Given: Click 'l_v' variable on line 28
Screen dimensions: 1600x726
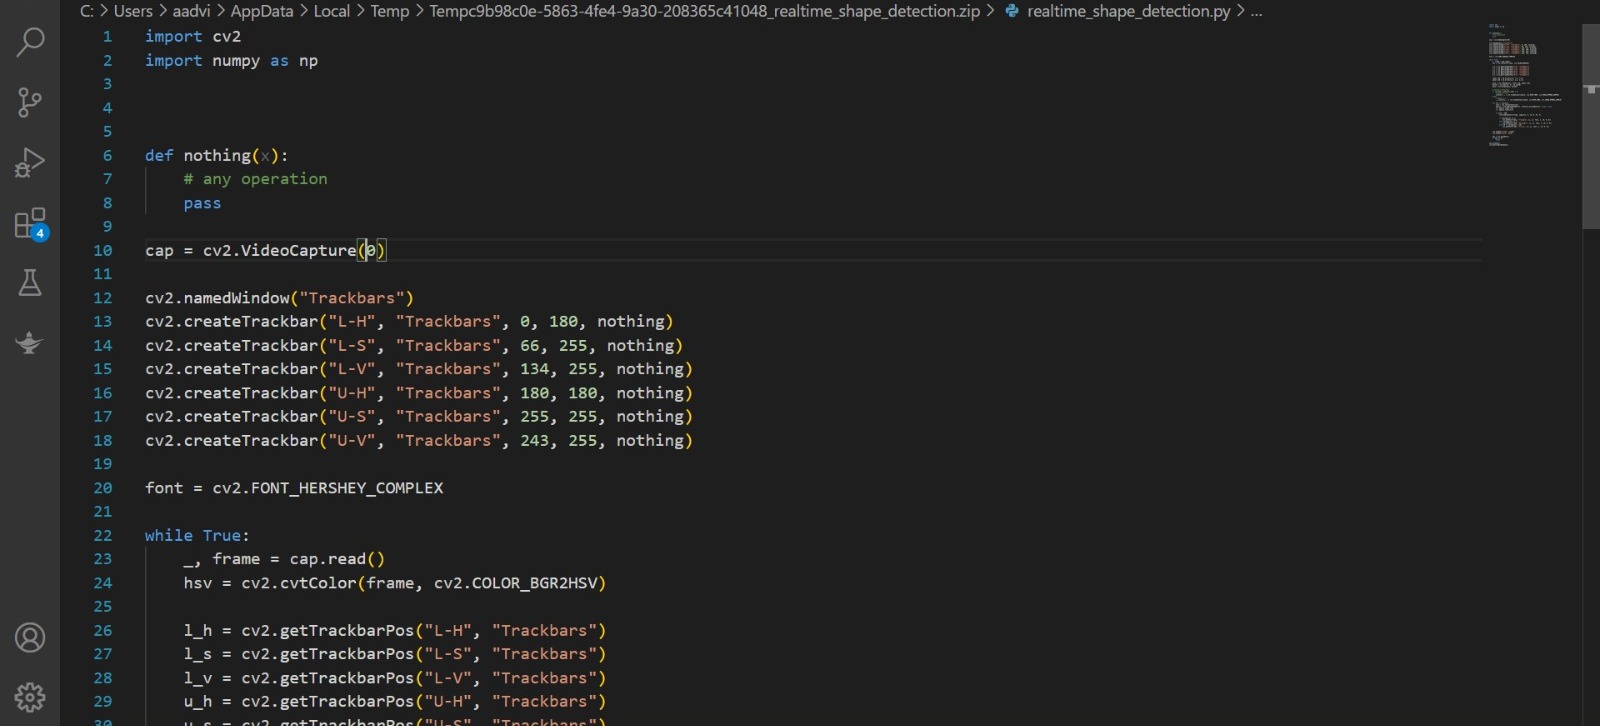Looking at the screenshot, I should pos(197,678).
